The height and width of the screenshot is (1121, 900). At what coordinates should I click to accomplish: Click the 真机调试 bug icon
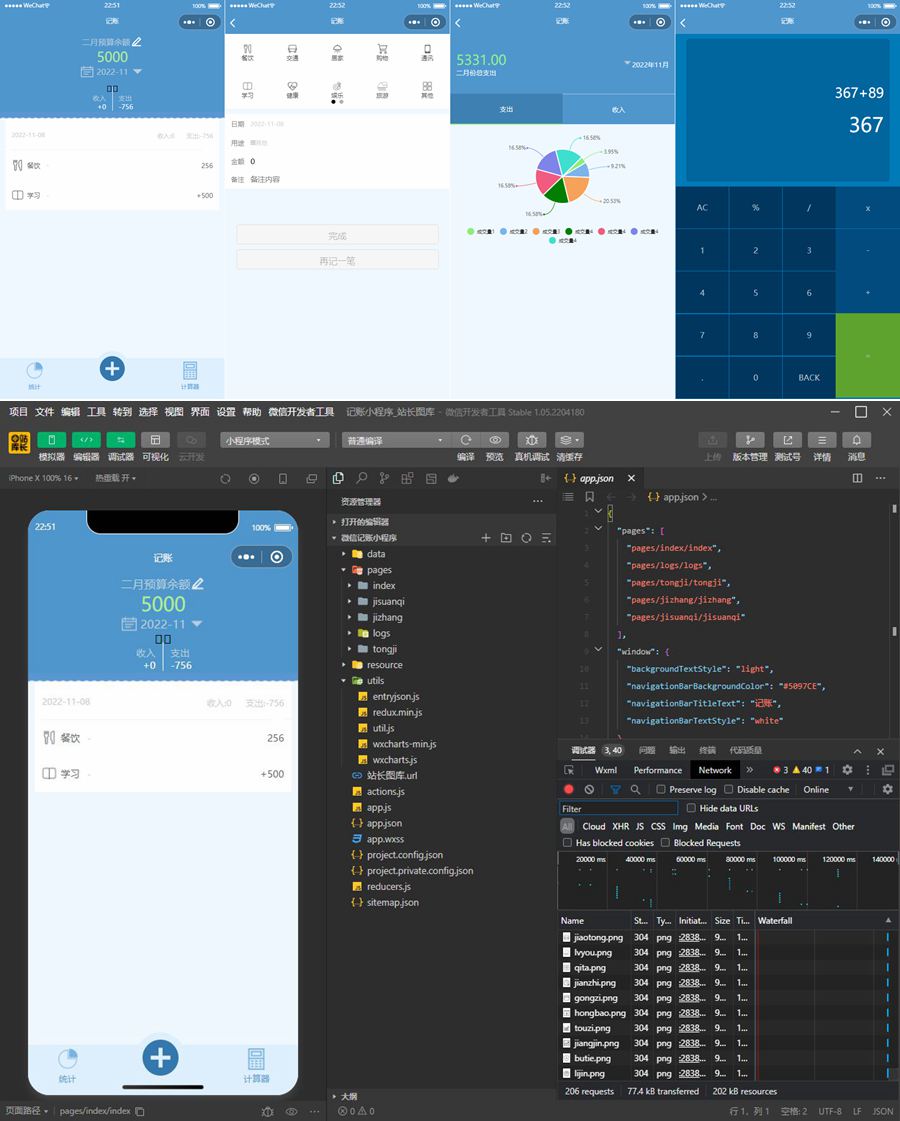530,440
